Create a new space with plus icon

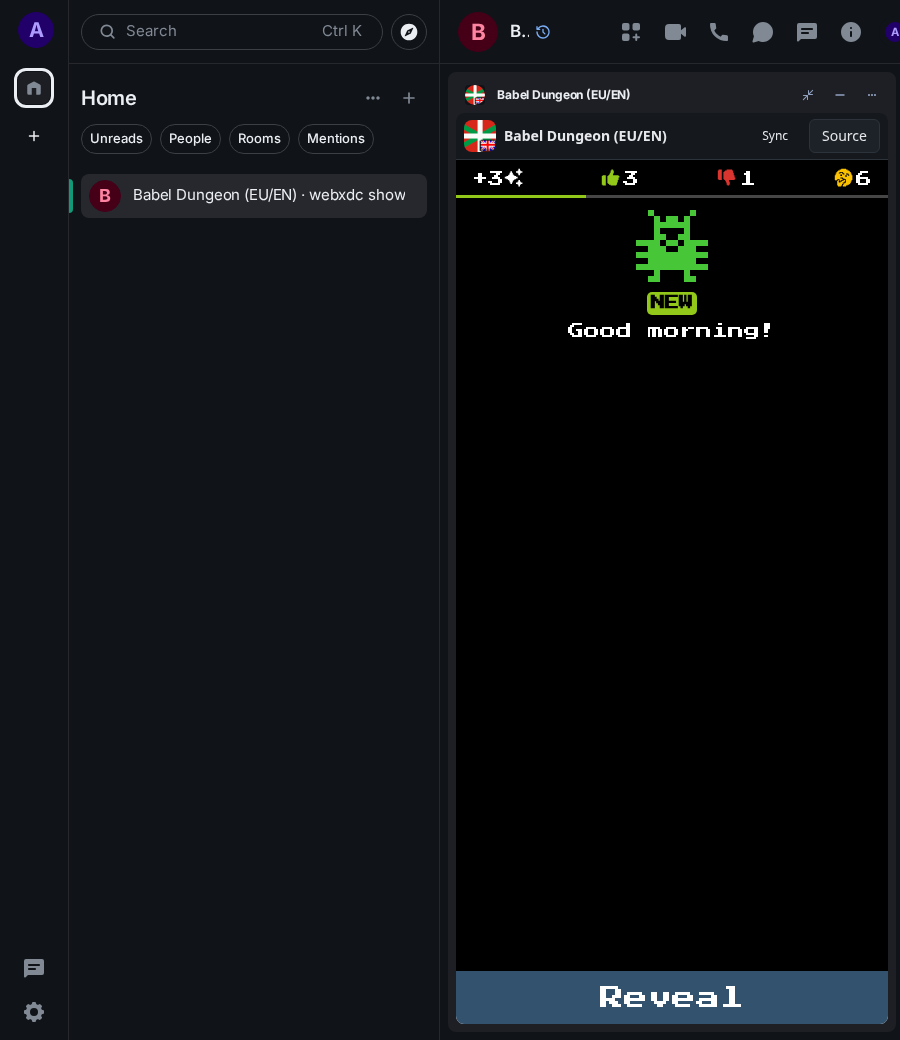click(x=34, y=136)
